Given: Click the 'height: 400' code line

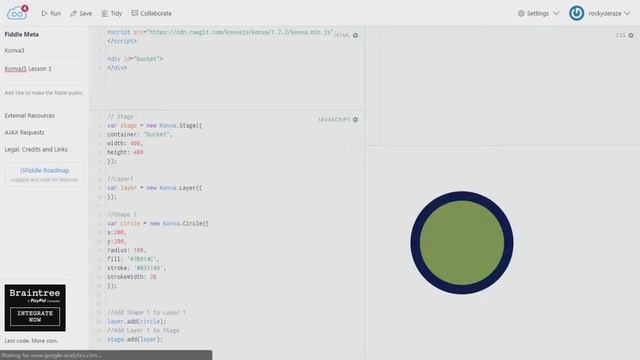Looking at the screenshot, I should point(125,152).
